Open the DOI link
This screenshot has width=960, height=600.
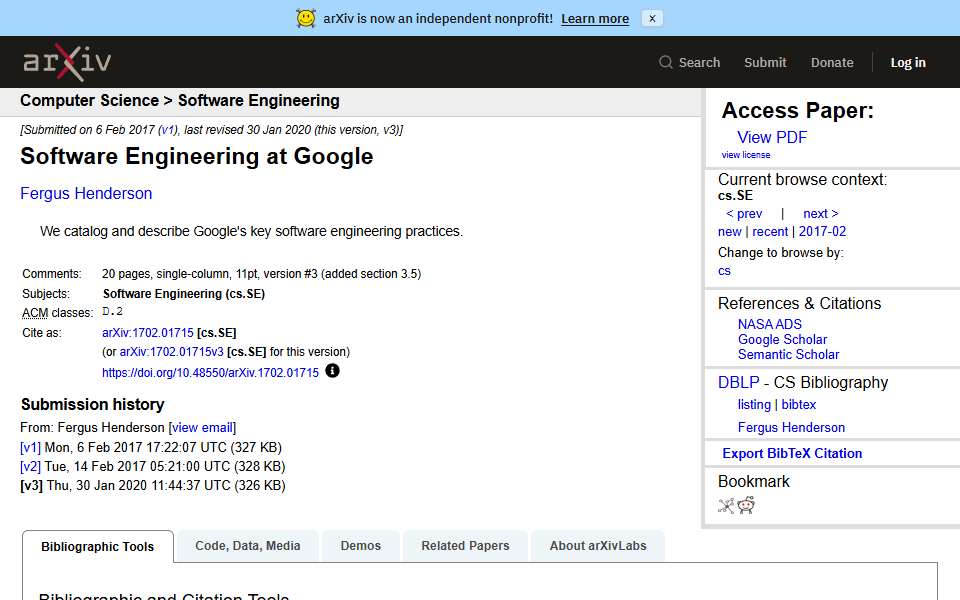[x=211, y=372]
